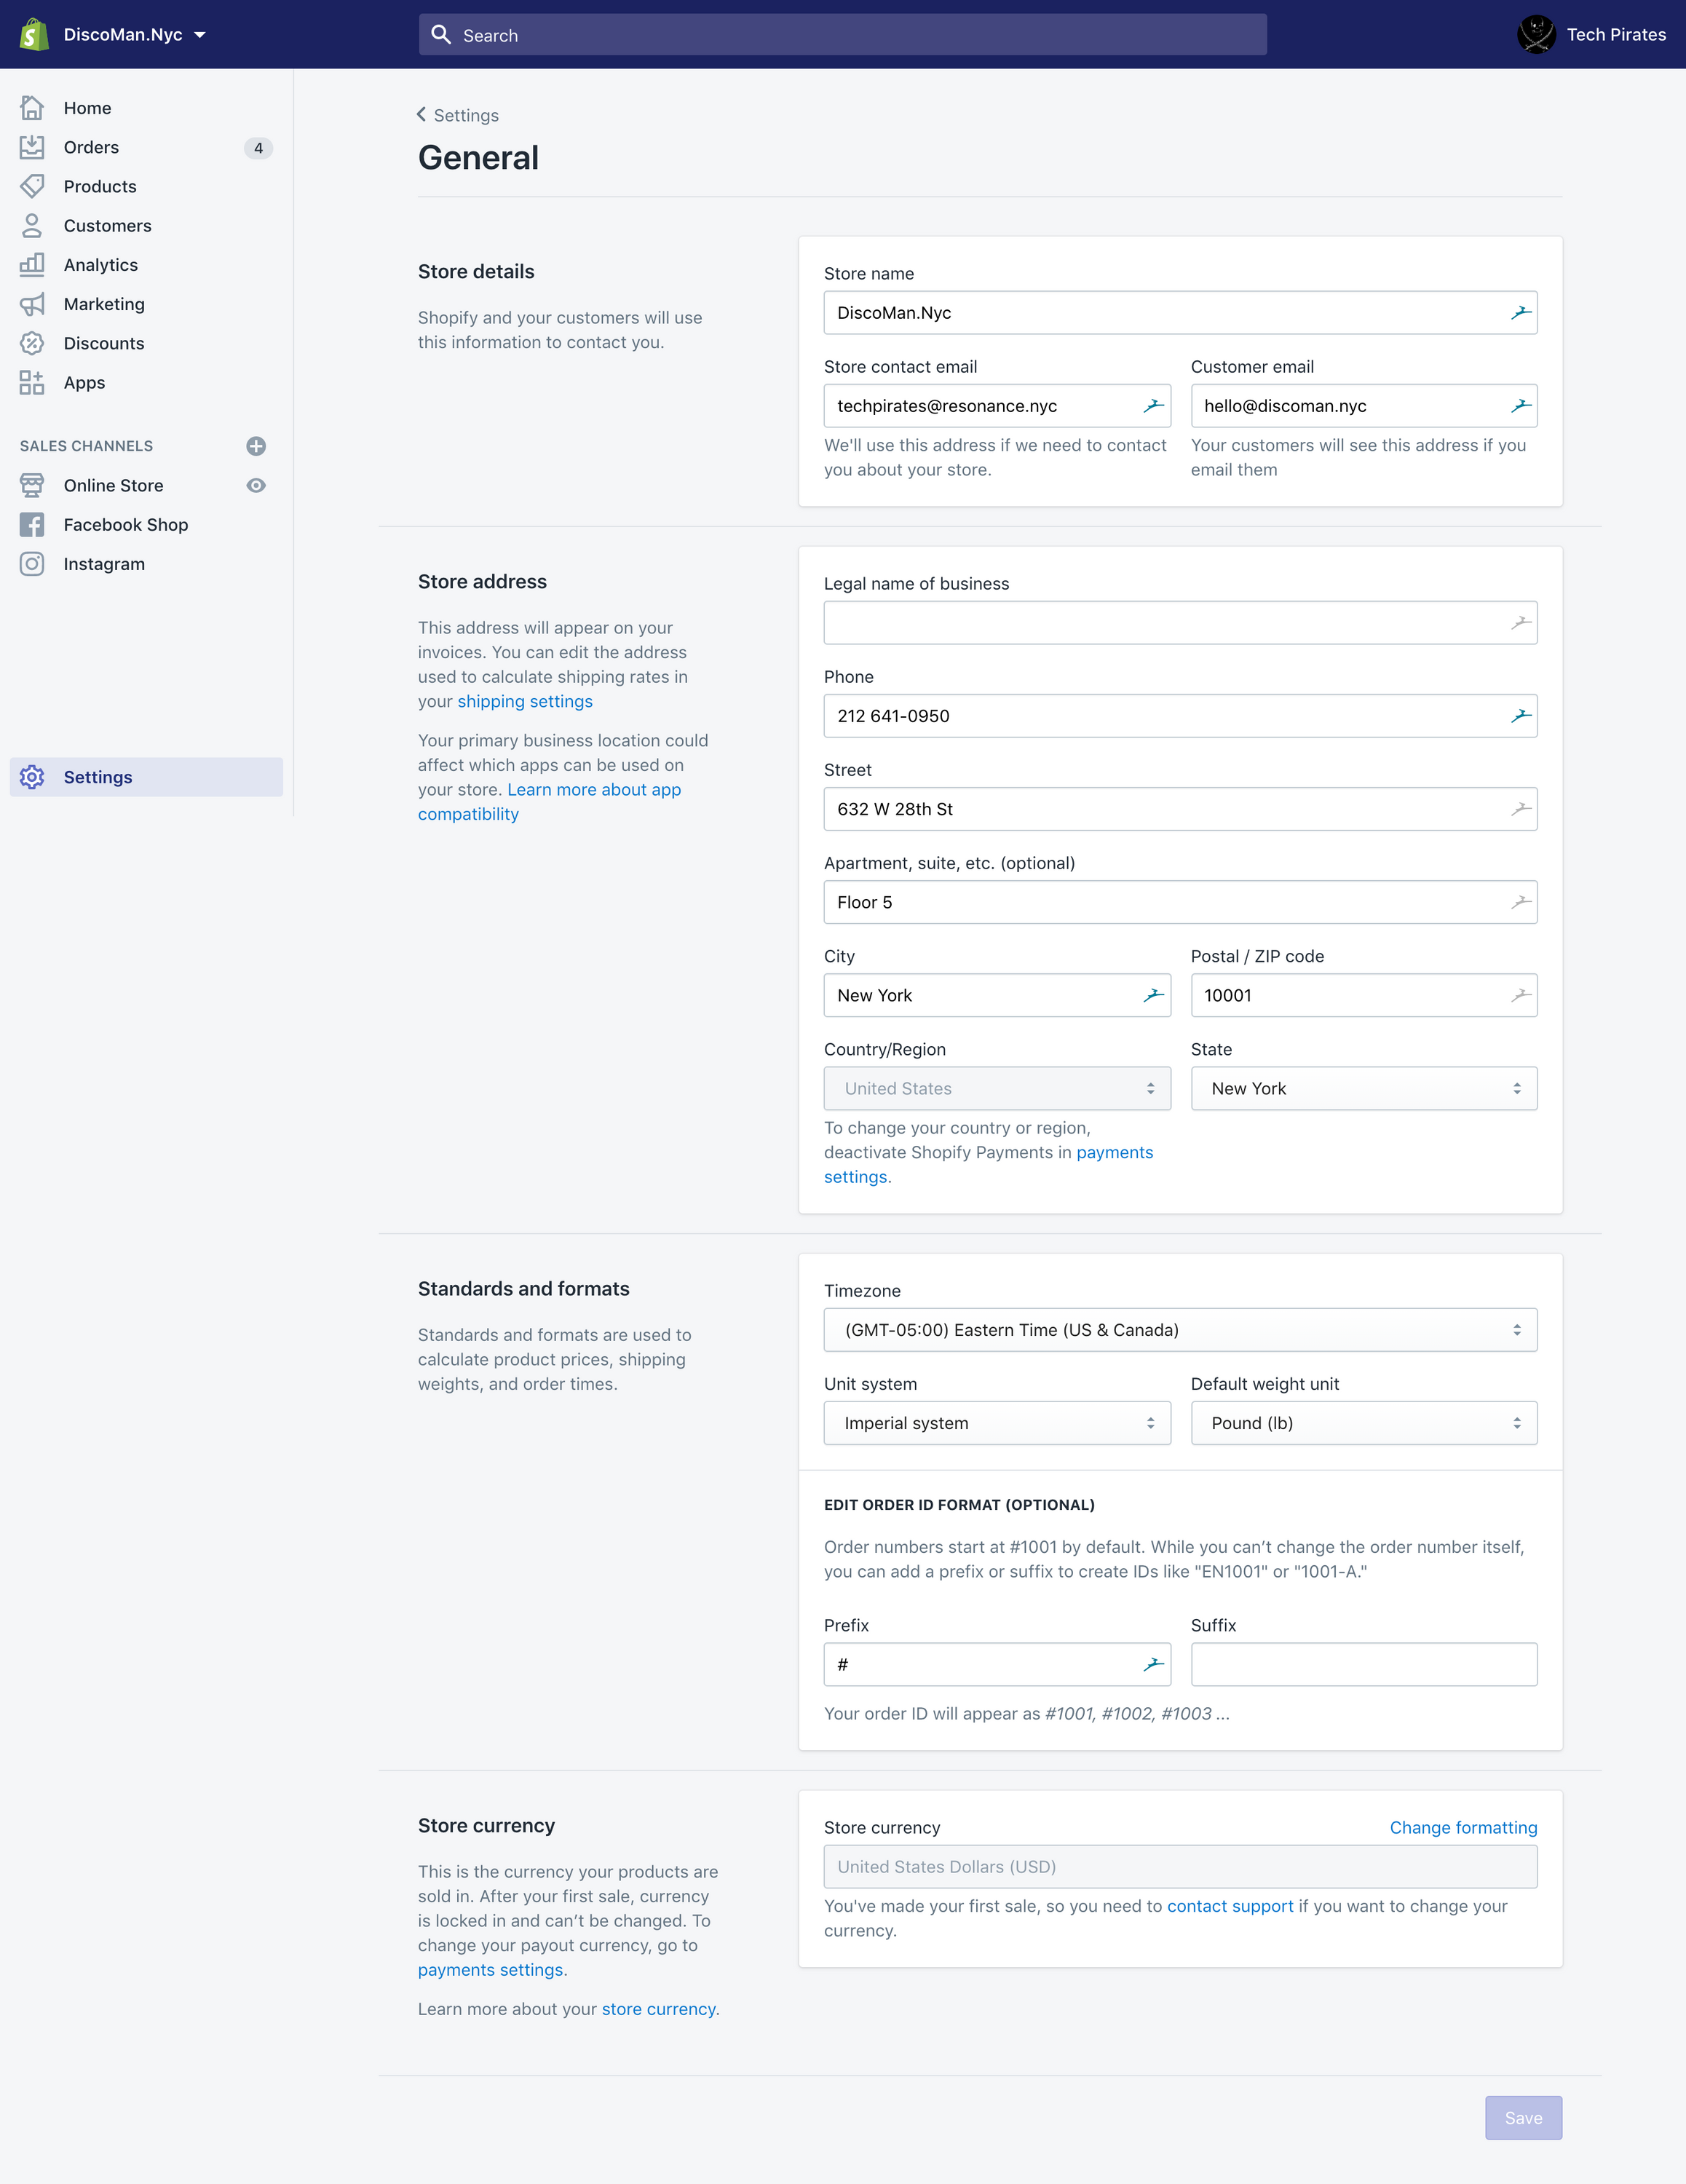This screenshot has height=2184, width=1686.
Task: Click autofill icon in Store name field
Action: pyautogui.click(x=1521, y=313)
